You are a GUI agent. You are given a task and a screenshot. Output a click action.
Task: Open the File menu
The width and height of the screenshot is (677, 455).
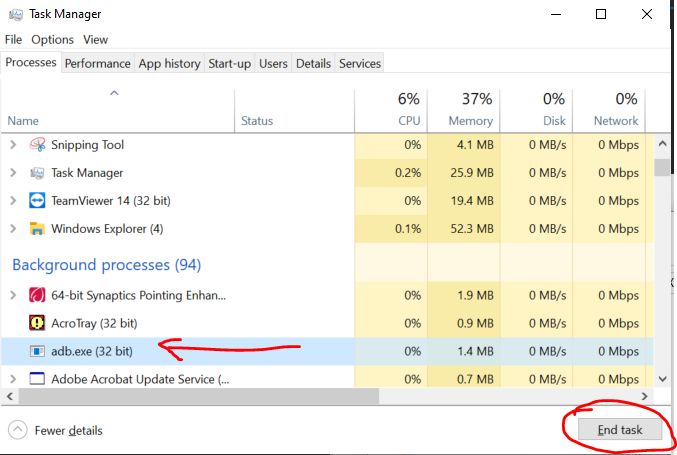pos(13,40)
